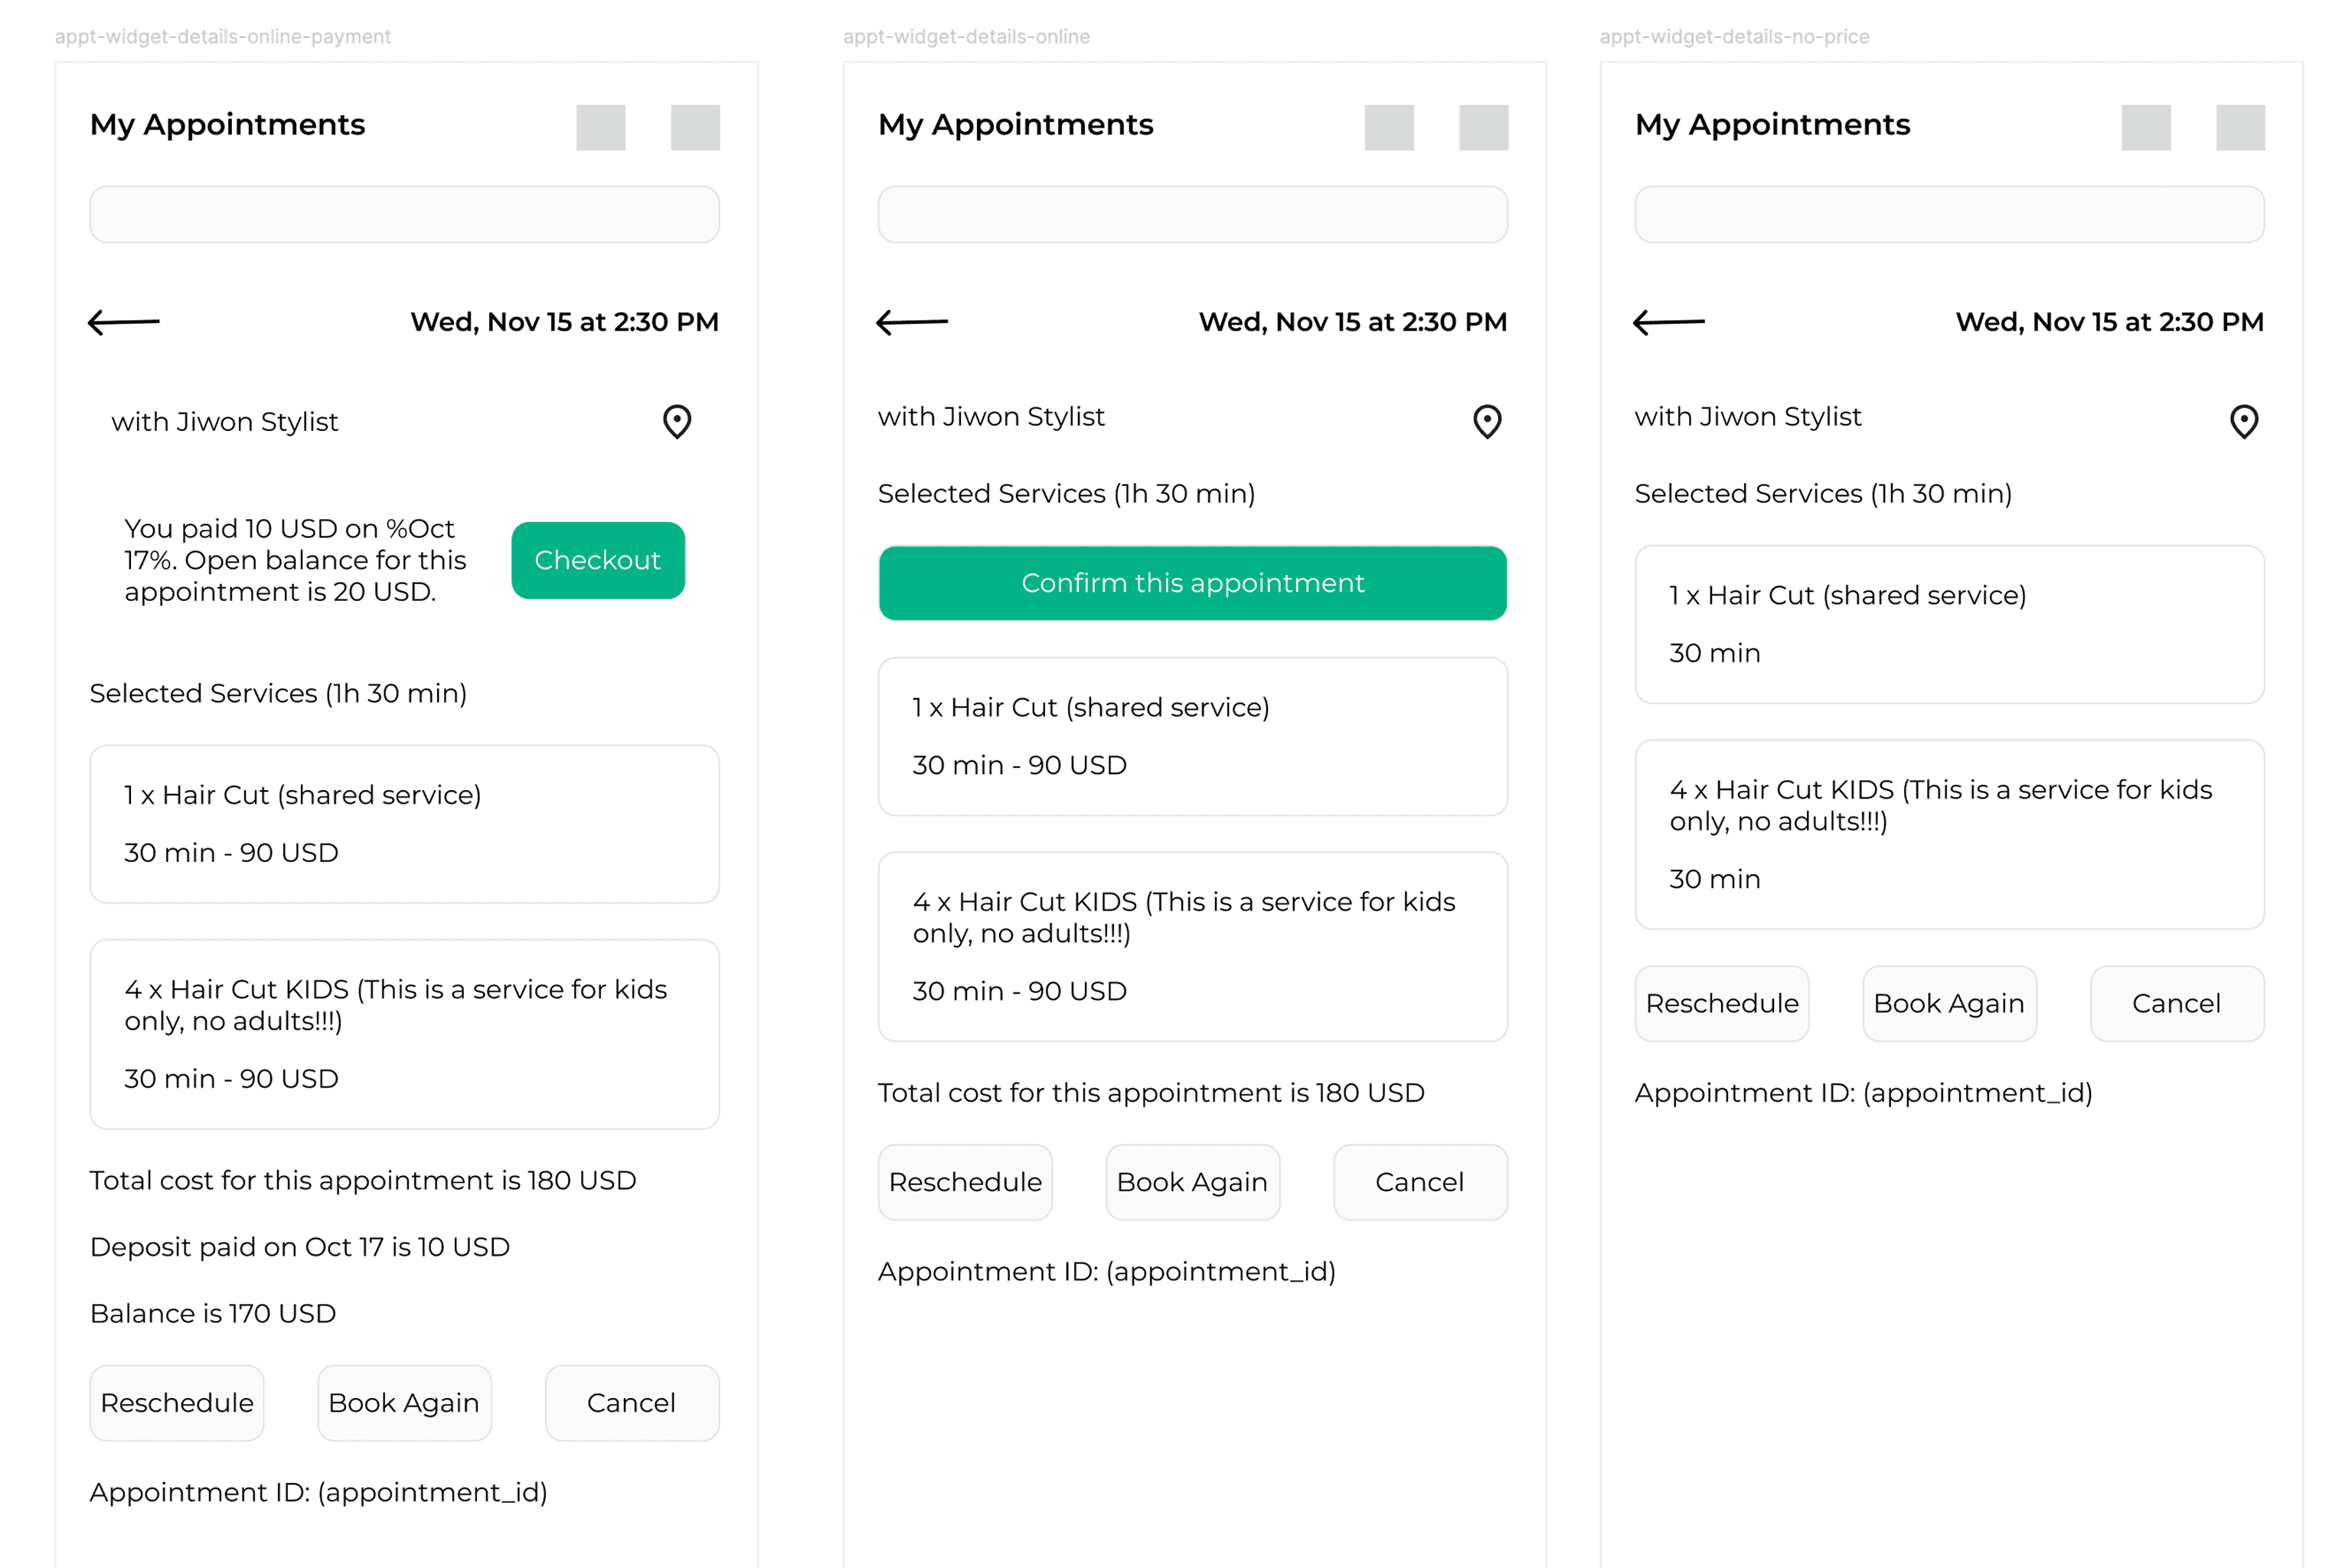The image size is (2352, 1568).
Task: Click back arrow in no-price widget
Action: click(x=1669, y=322)
